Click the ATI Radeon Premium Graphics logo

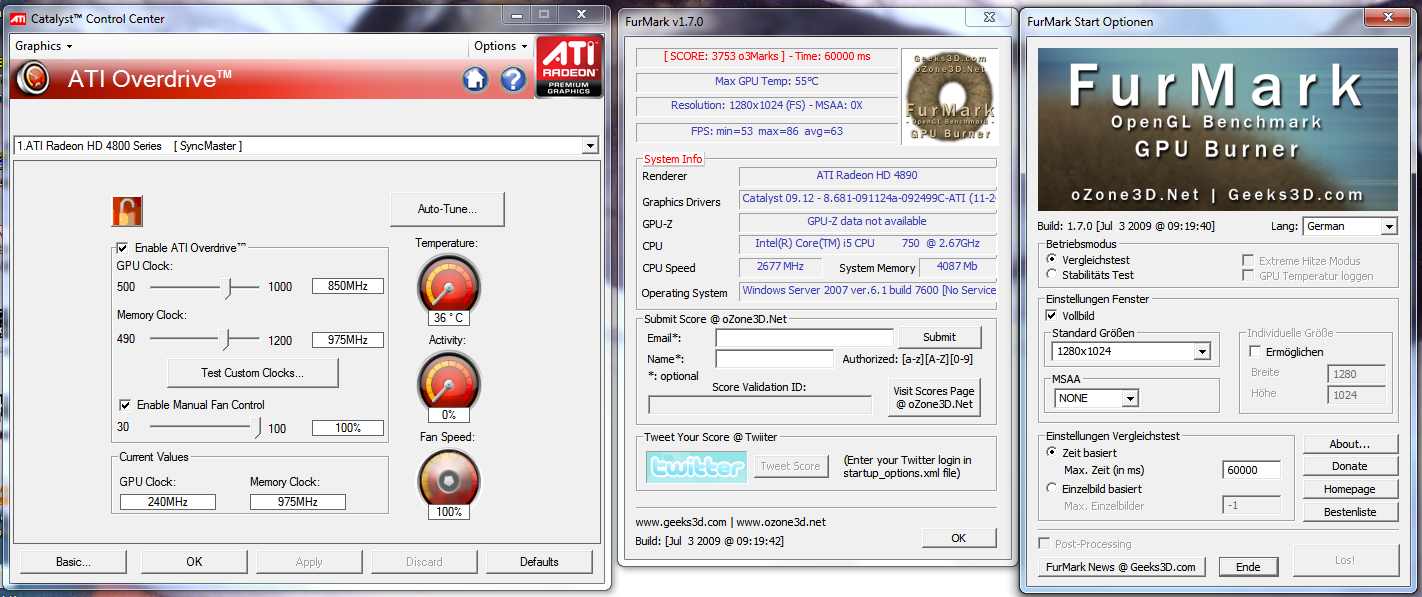point(570,67)
